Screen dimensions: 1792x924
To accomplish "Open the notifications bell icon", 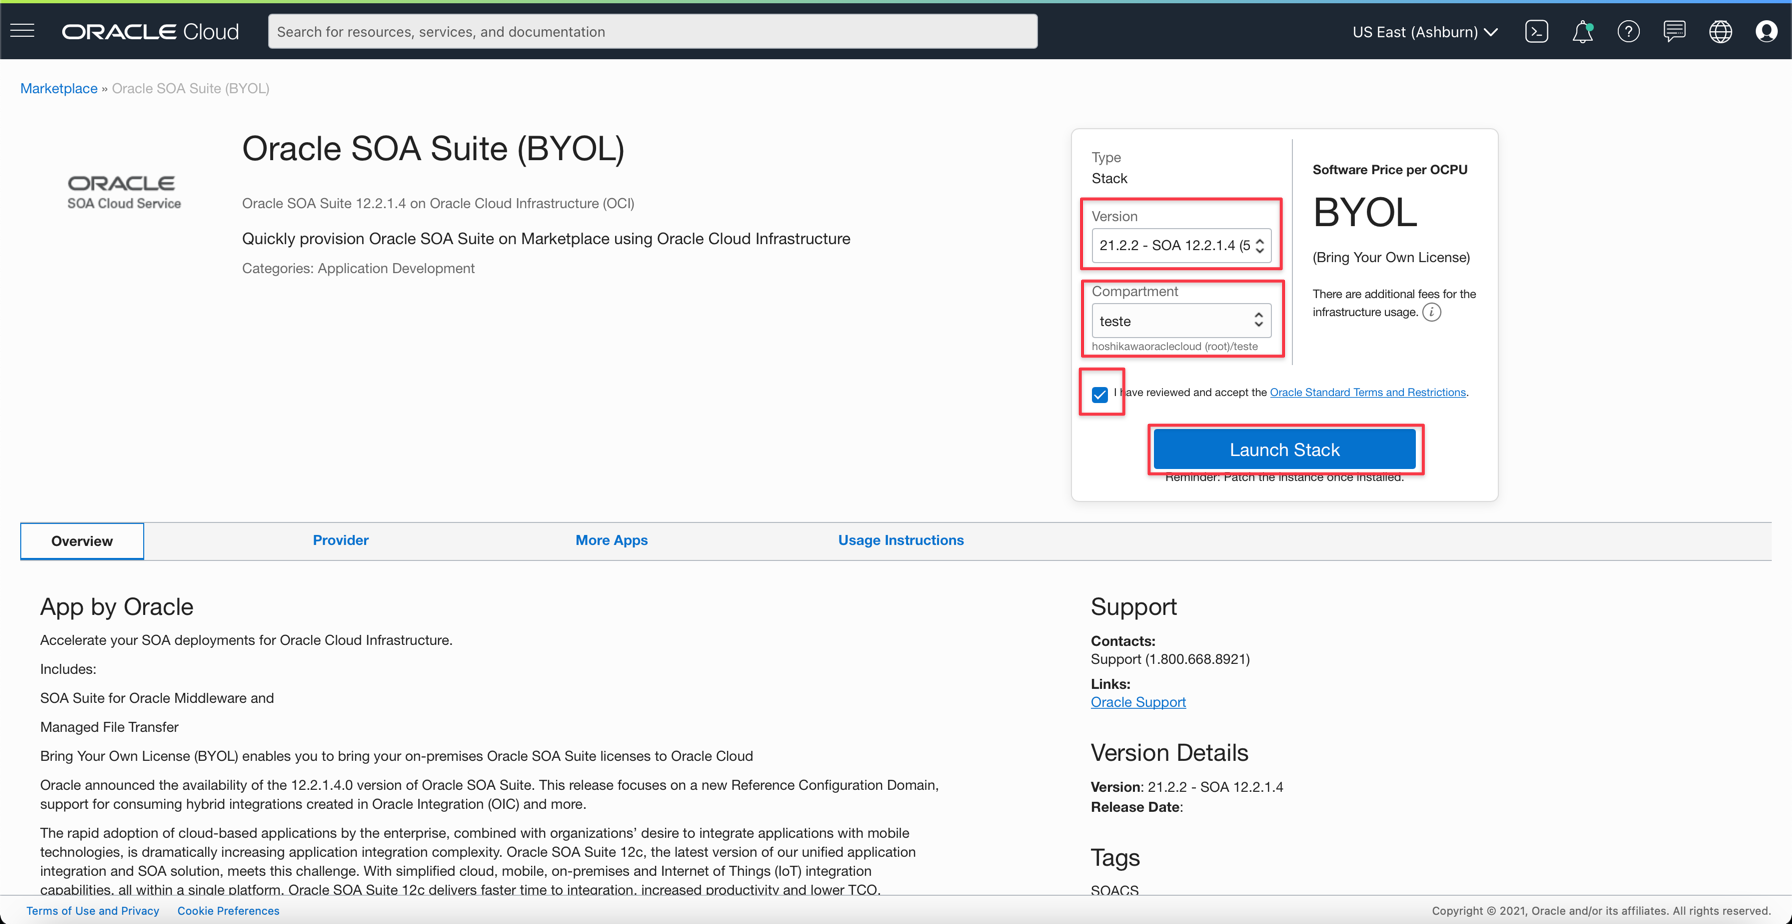I will click(1583, 32).
